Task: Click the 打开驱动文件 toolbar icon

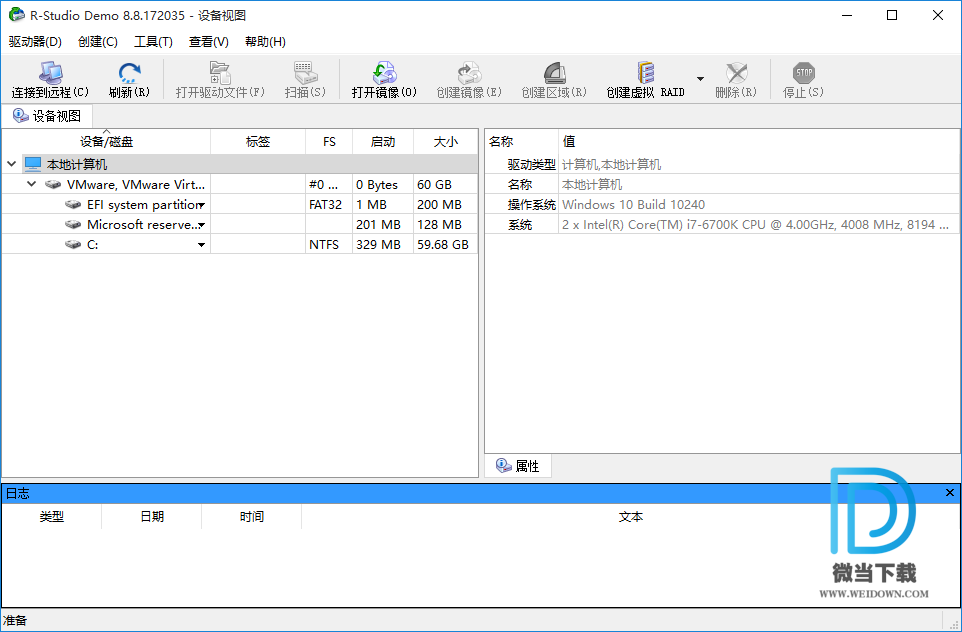Action: (x=220, y=73)
